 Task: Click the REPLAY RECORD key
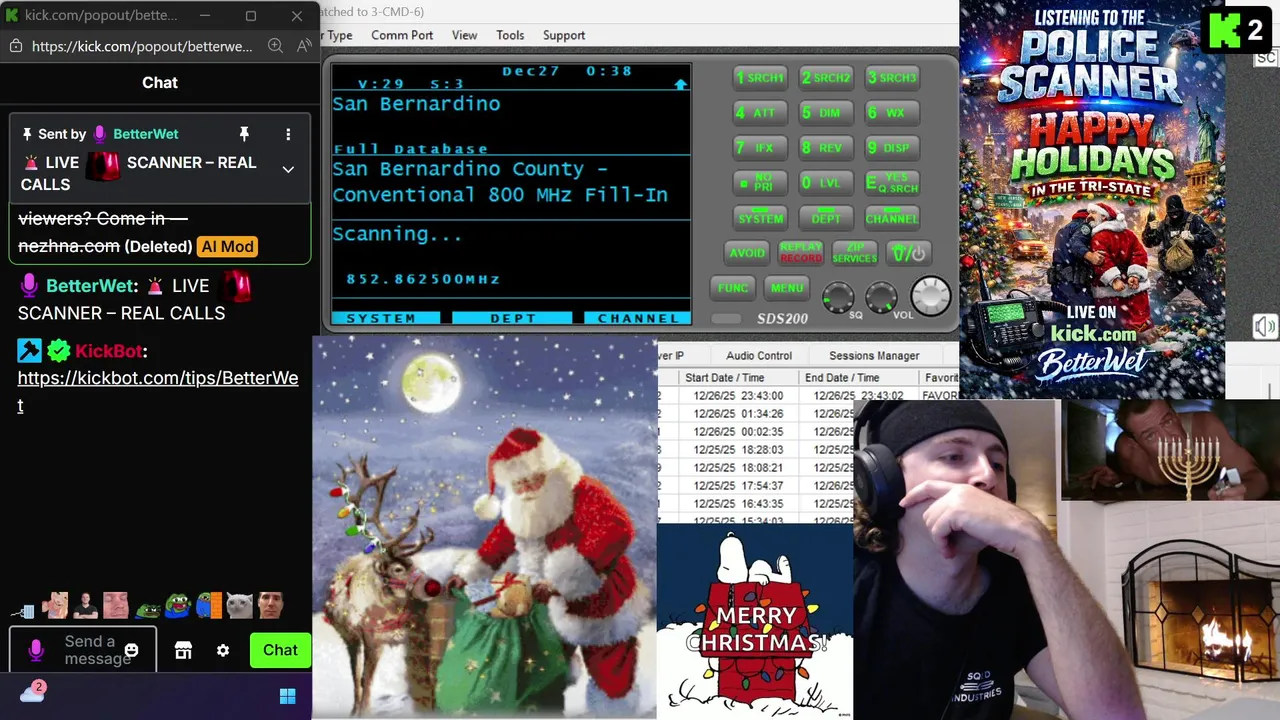click(800, 253)
